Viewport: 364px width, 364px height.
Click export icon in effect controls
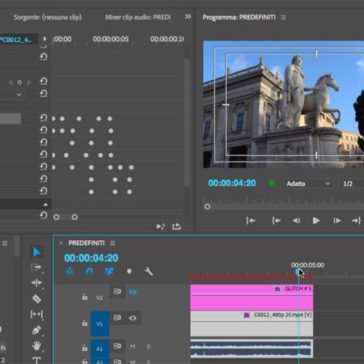(177, 227)
